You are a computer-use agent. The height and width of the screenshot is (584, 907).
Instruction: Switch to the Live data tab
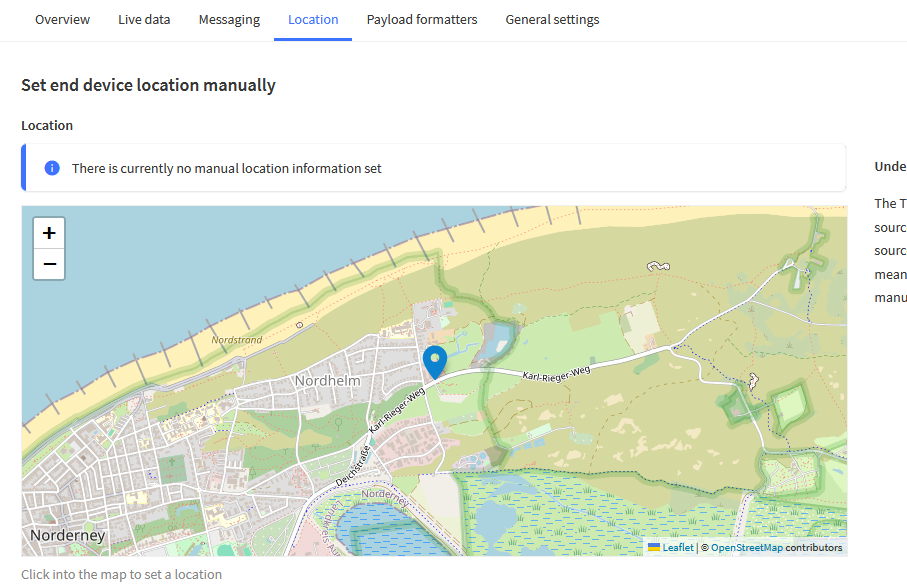pyautogui.click(x=144, y=20)
